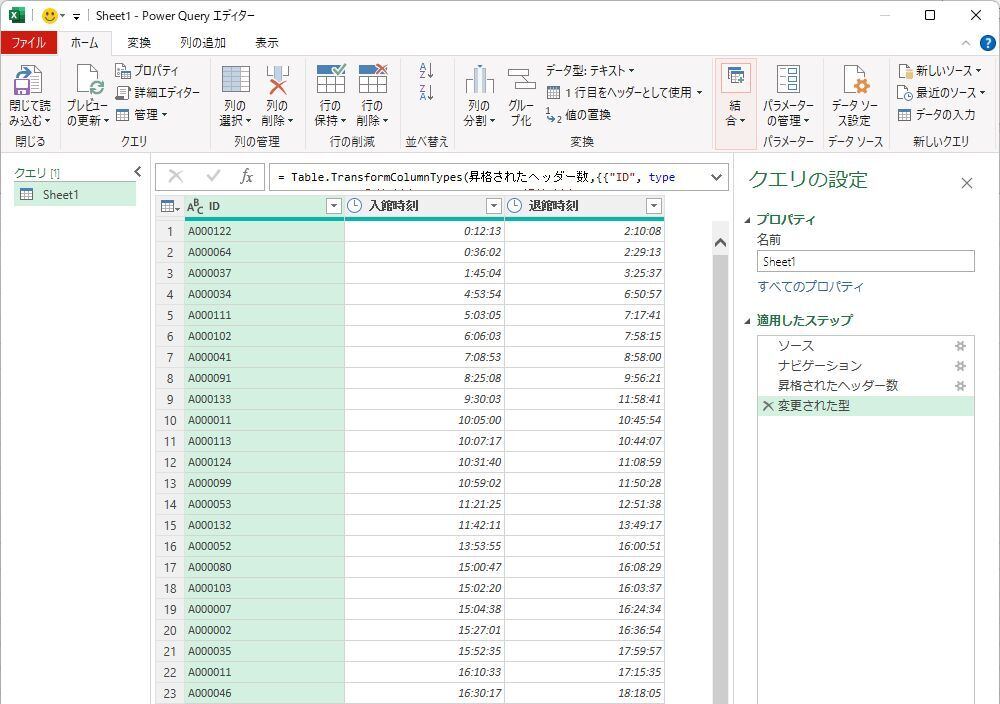
Task: Open 退館時刻 column filter dropdown
Action: point(654,206)
